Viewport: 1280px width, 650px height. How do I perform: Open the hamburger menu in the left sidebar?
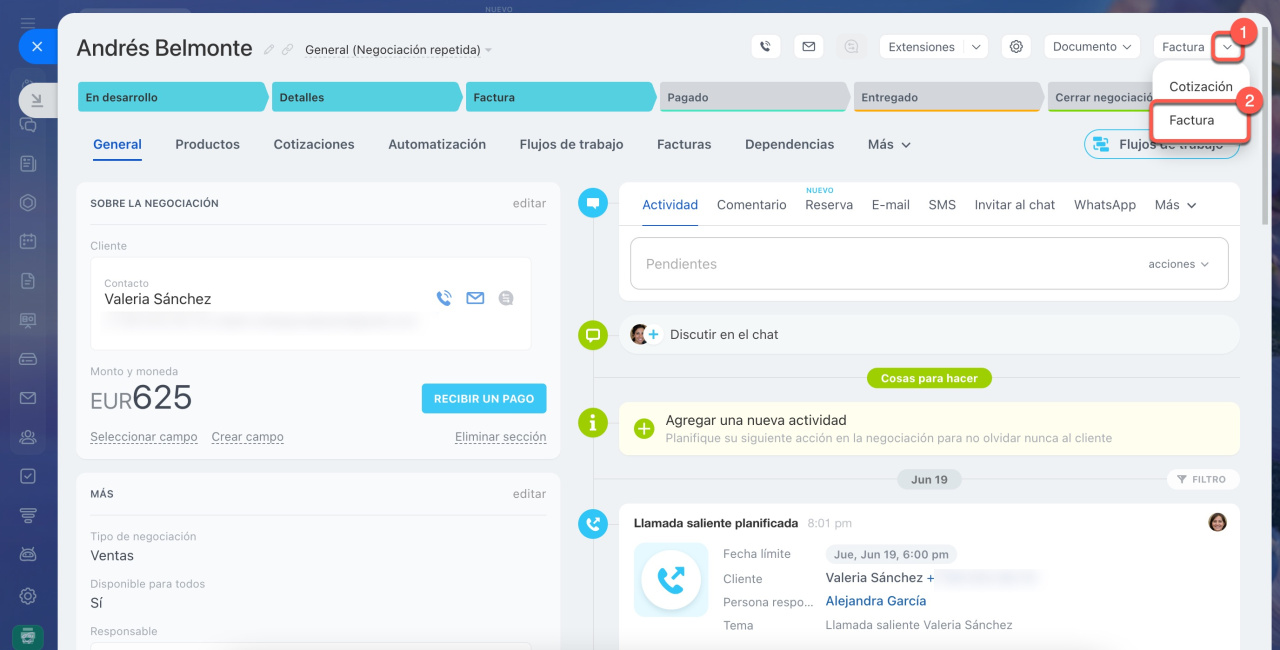click(28, 21)
